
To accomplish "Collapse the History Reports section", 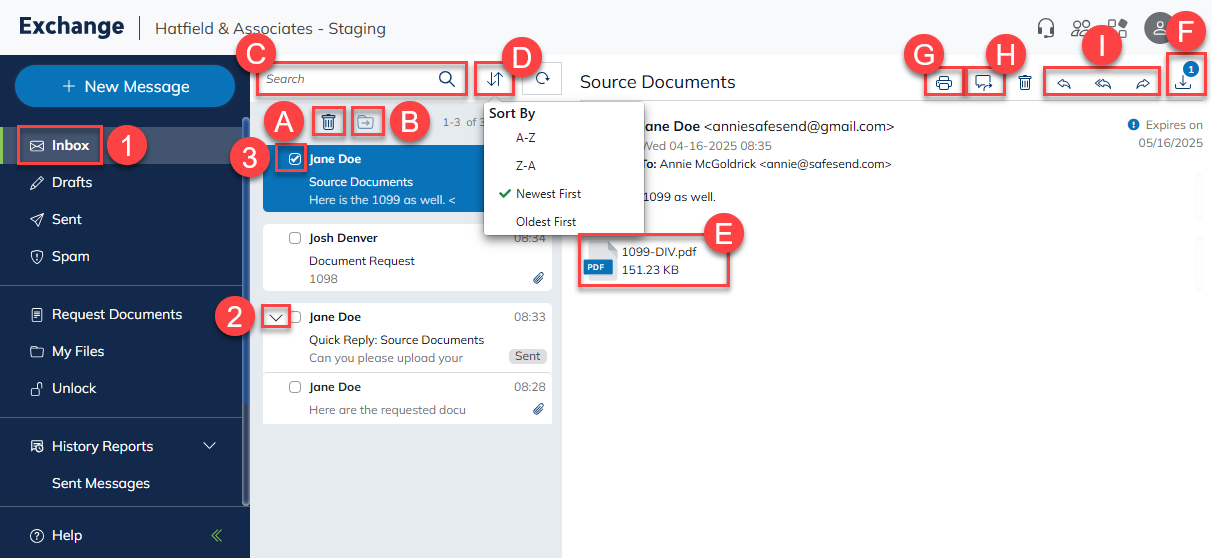I will click(x=209, y=446).
